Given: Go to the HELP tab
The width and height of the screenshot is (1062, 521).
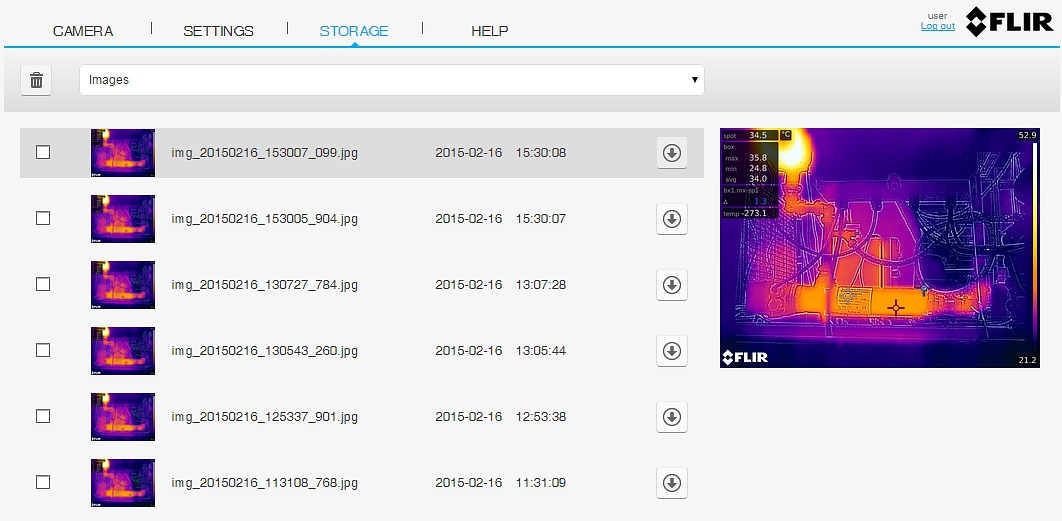Looking at the screenshot, I should [490, 31].
